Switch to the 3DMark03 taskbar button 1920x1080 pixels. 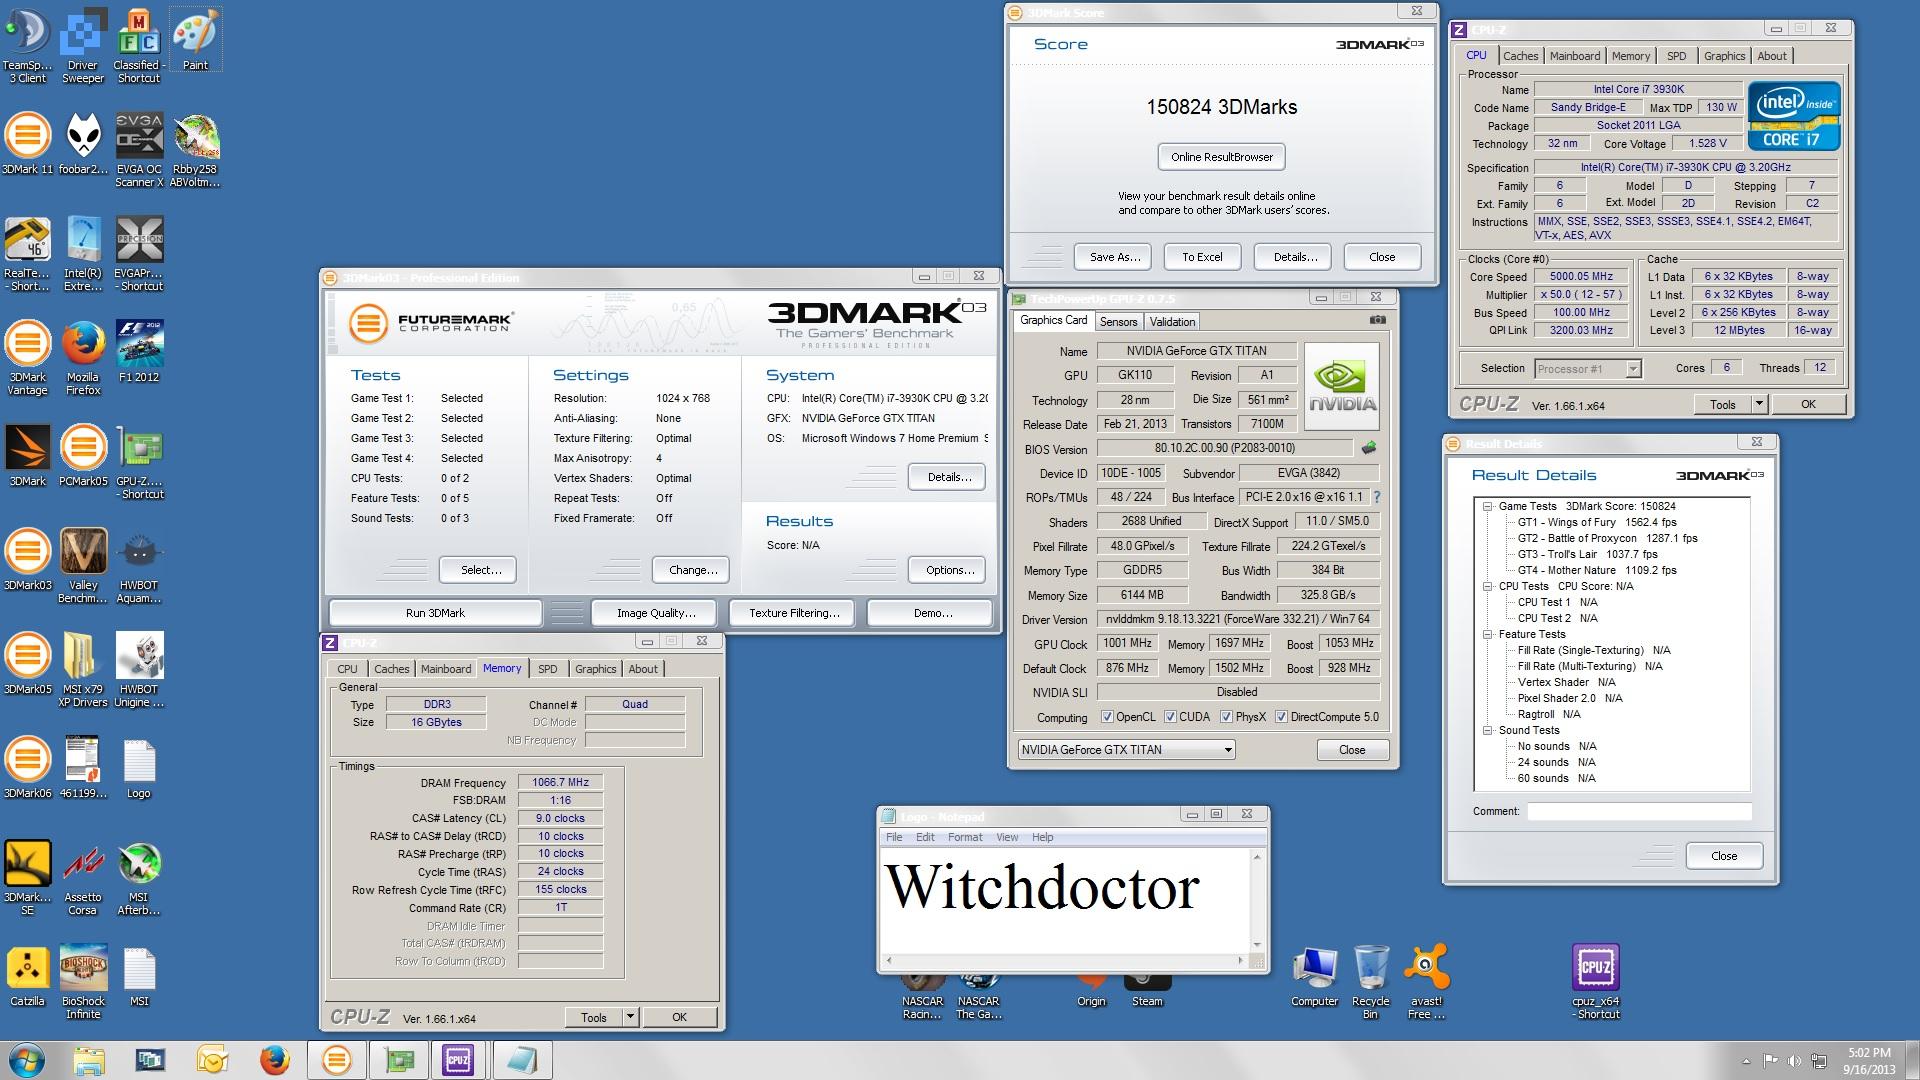337,1060
